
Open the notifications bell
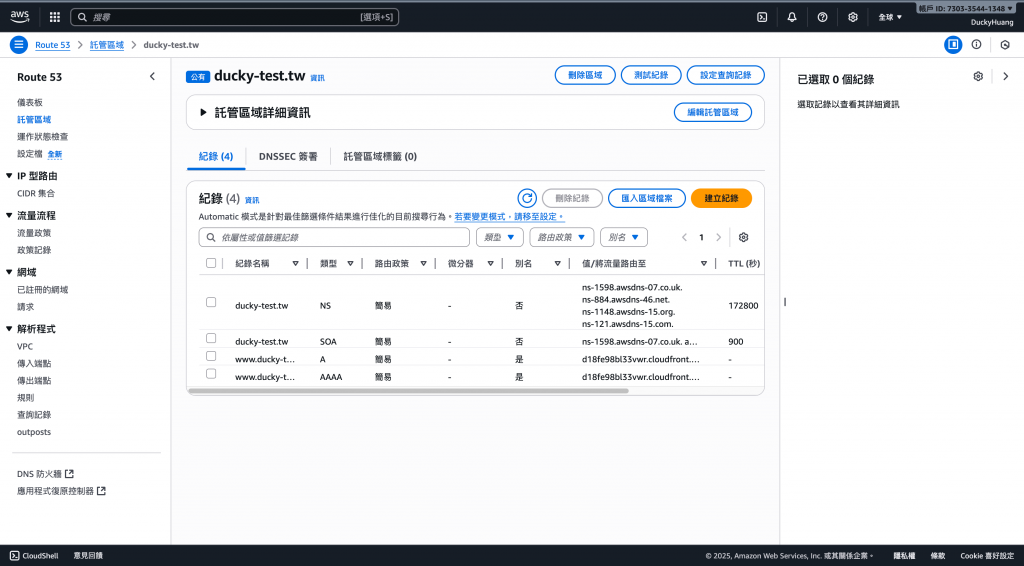point(792,18)
